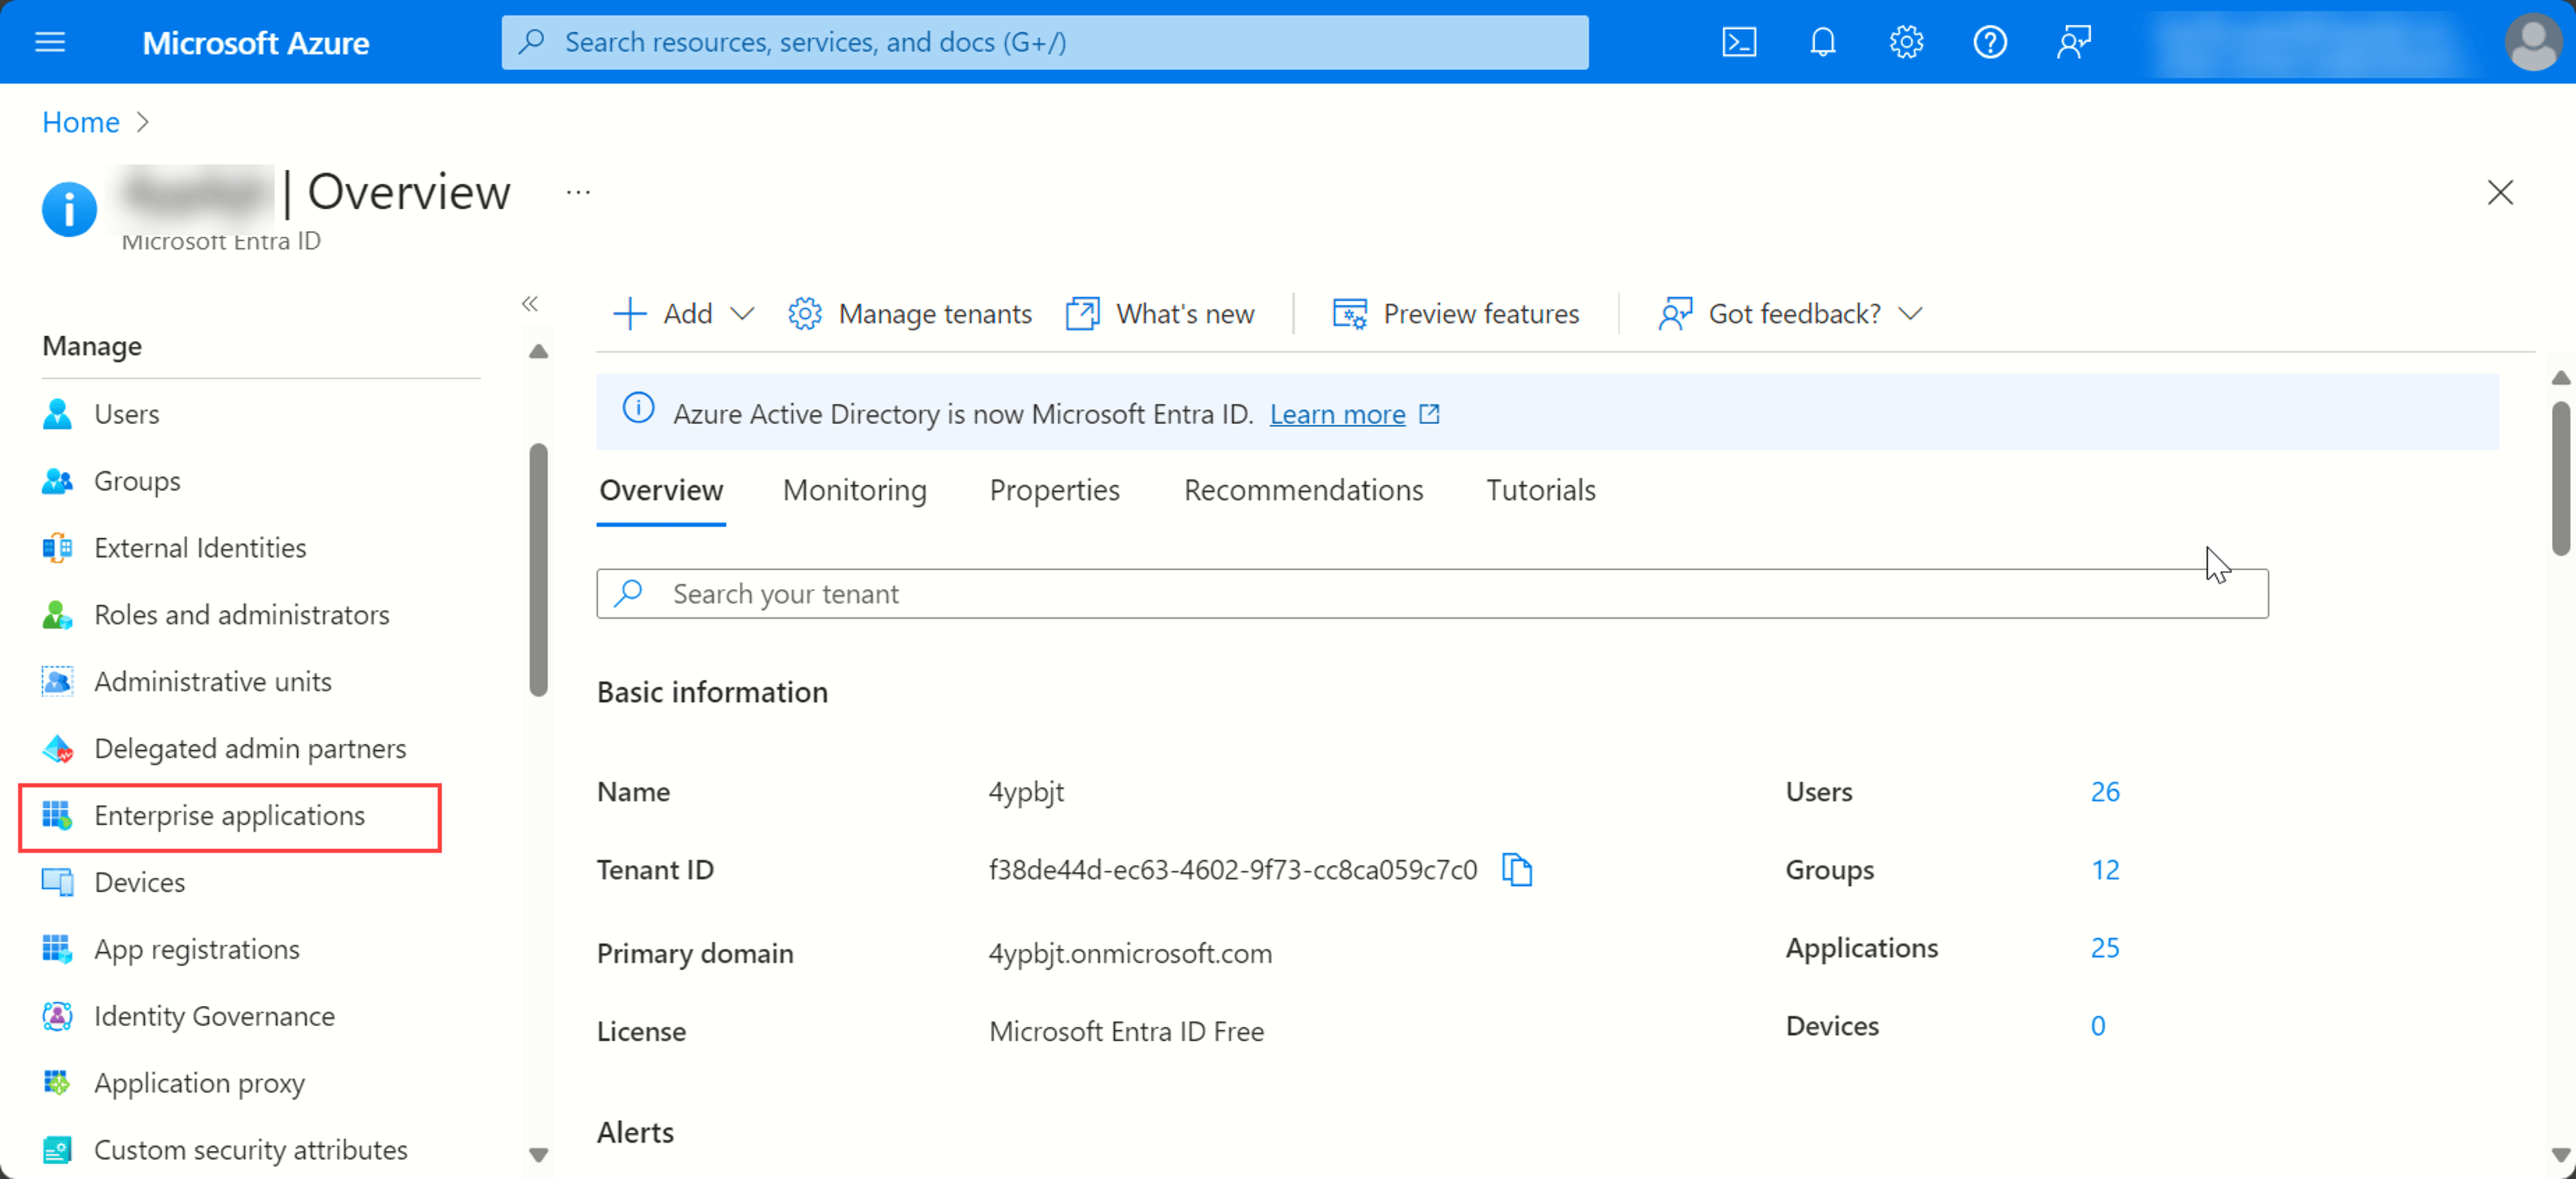This screenshot has height=1179, width=2576.
Task: Open the Users count 26 link
Action: (x=2105, y=792)
